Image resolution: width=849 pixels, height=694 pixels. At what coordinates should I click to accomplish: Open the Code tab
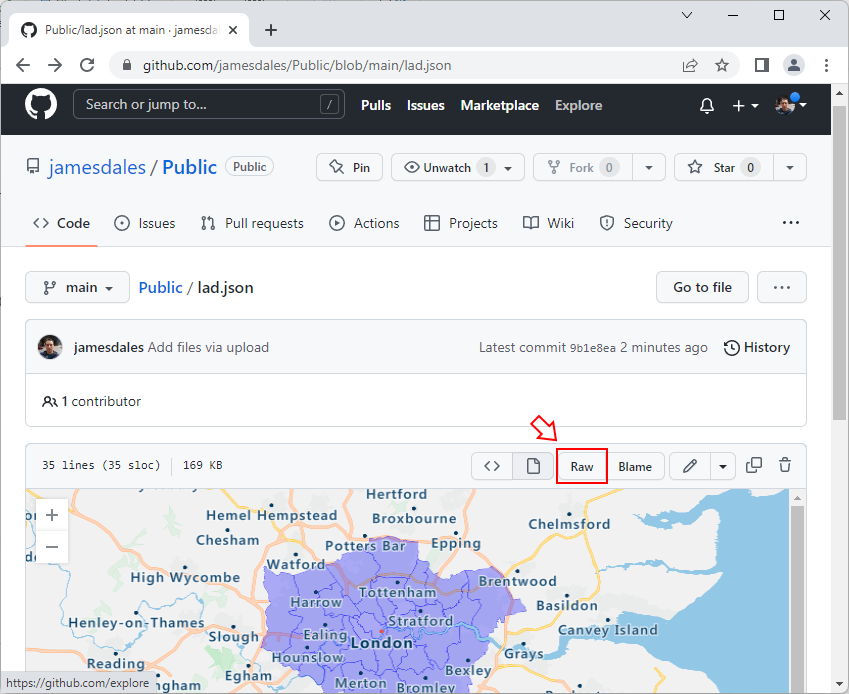pyautogui.click(x=61, y=223)
